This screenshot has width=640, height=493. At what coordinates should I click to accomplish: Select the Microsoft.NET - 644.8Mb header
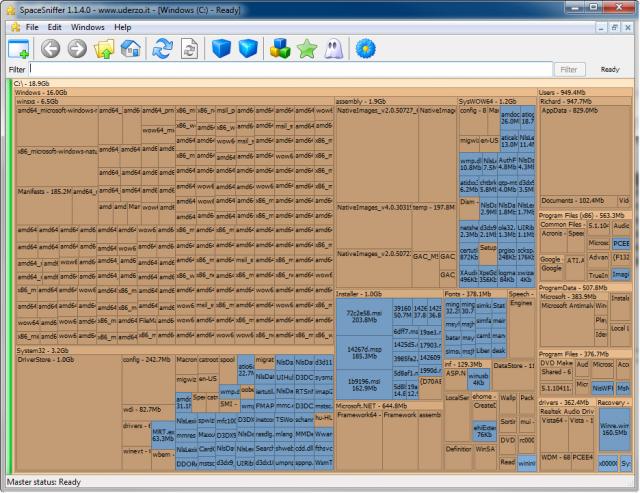point(389,406)
